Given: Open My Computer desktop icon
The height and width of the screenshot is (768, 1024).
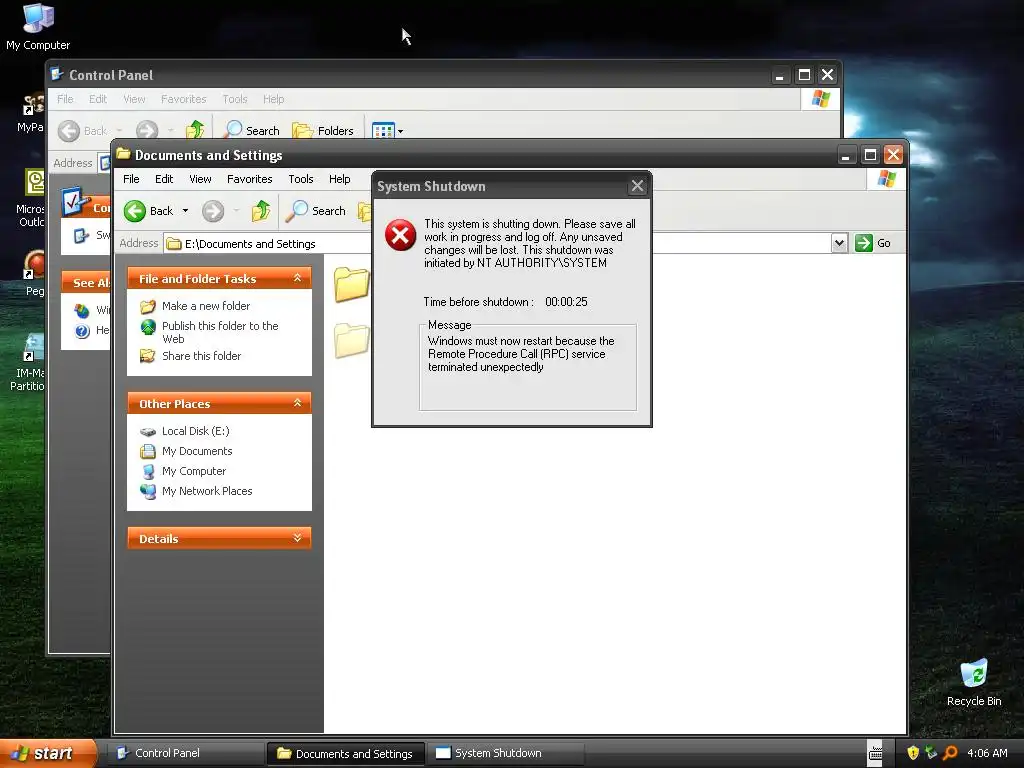Looking at the screenshot, I should [38, 27].
